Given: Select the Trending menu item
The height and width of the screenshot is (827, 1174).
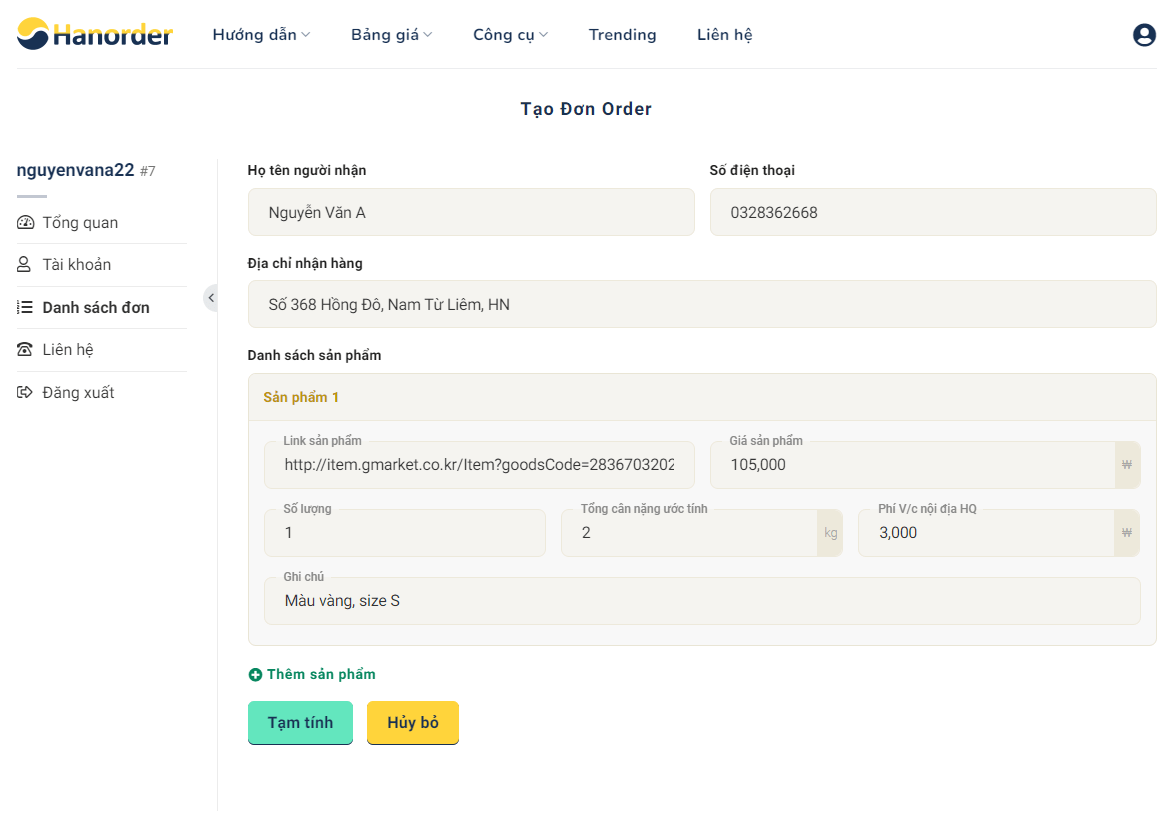Looking at the screenshot, I should click(x=622, y=34).
